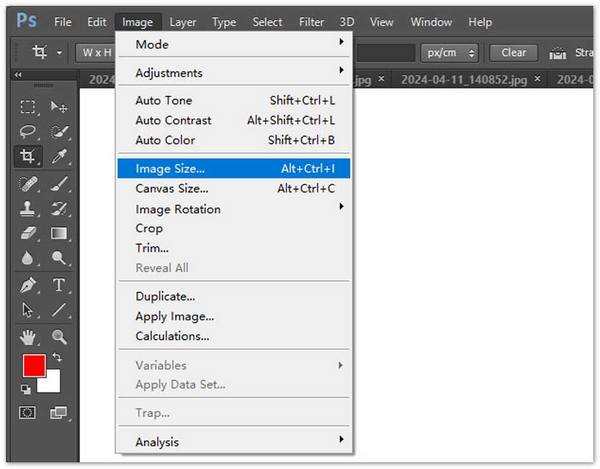600x469 pixels.
Task: Open the px/cm units dropdown
Action: coord(449,52)
